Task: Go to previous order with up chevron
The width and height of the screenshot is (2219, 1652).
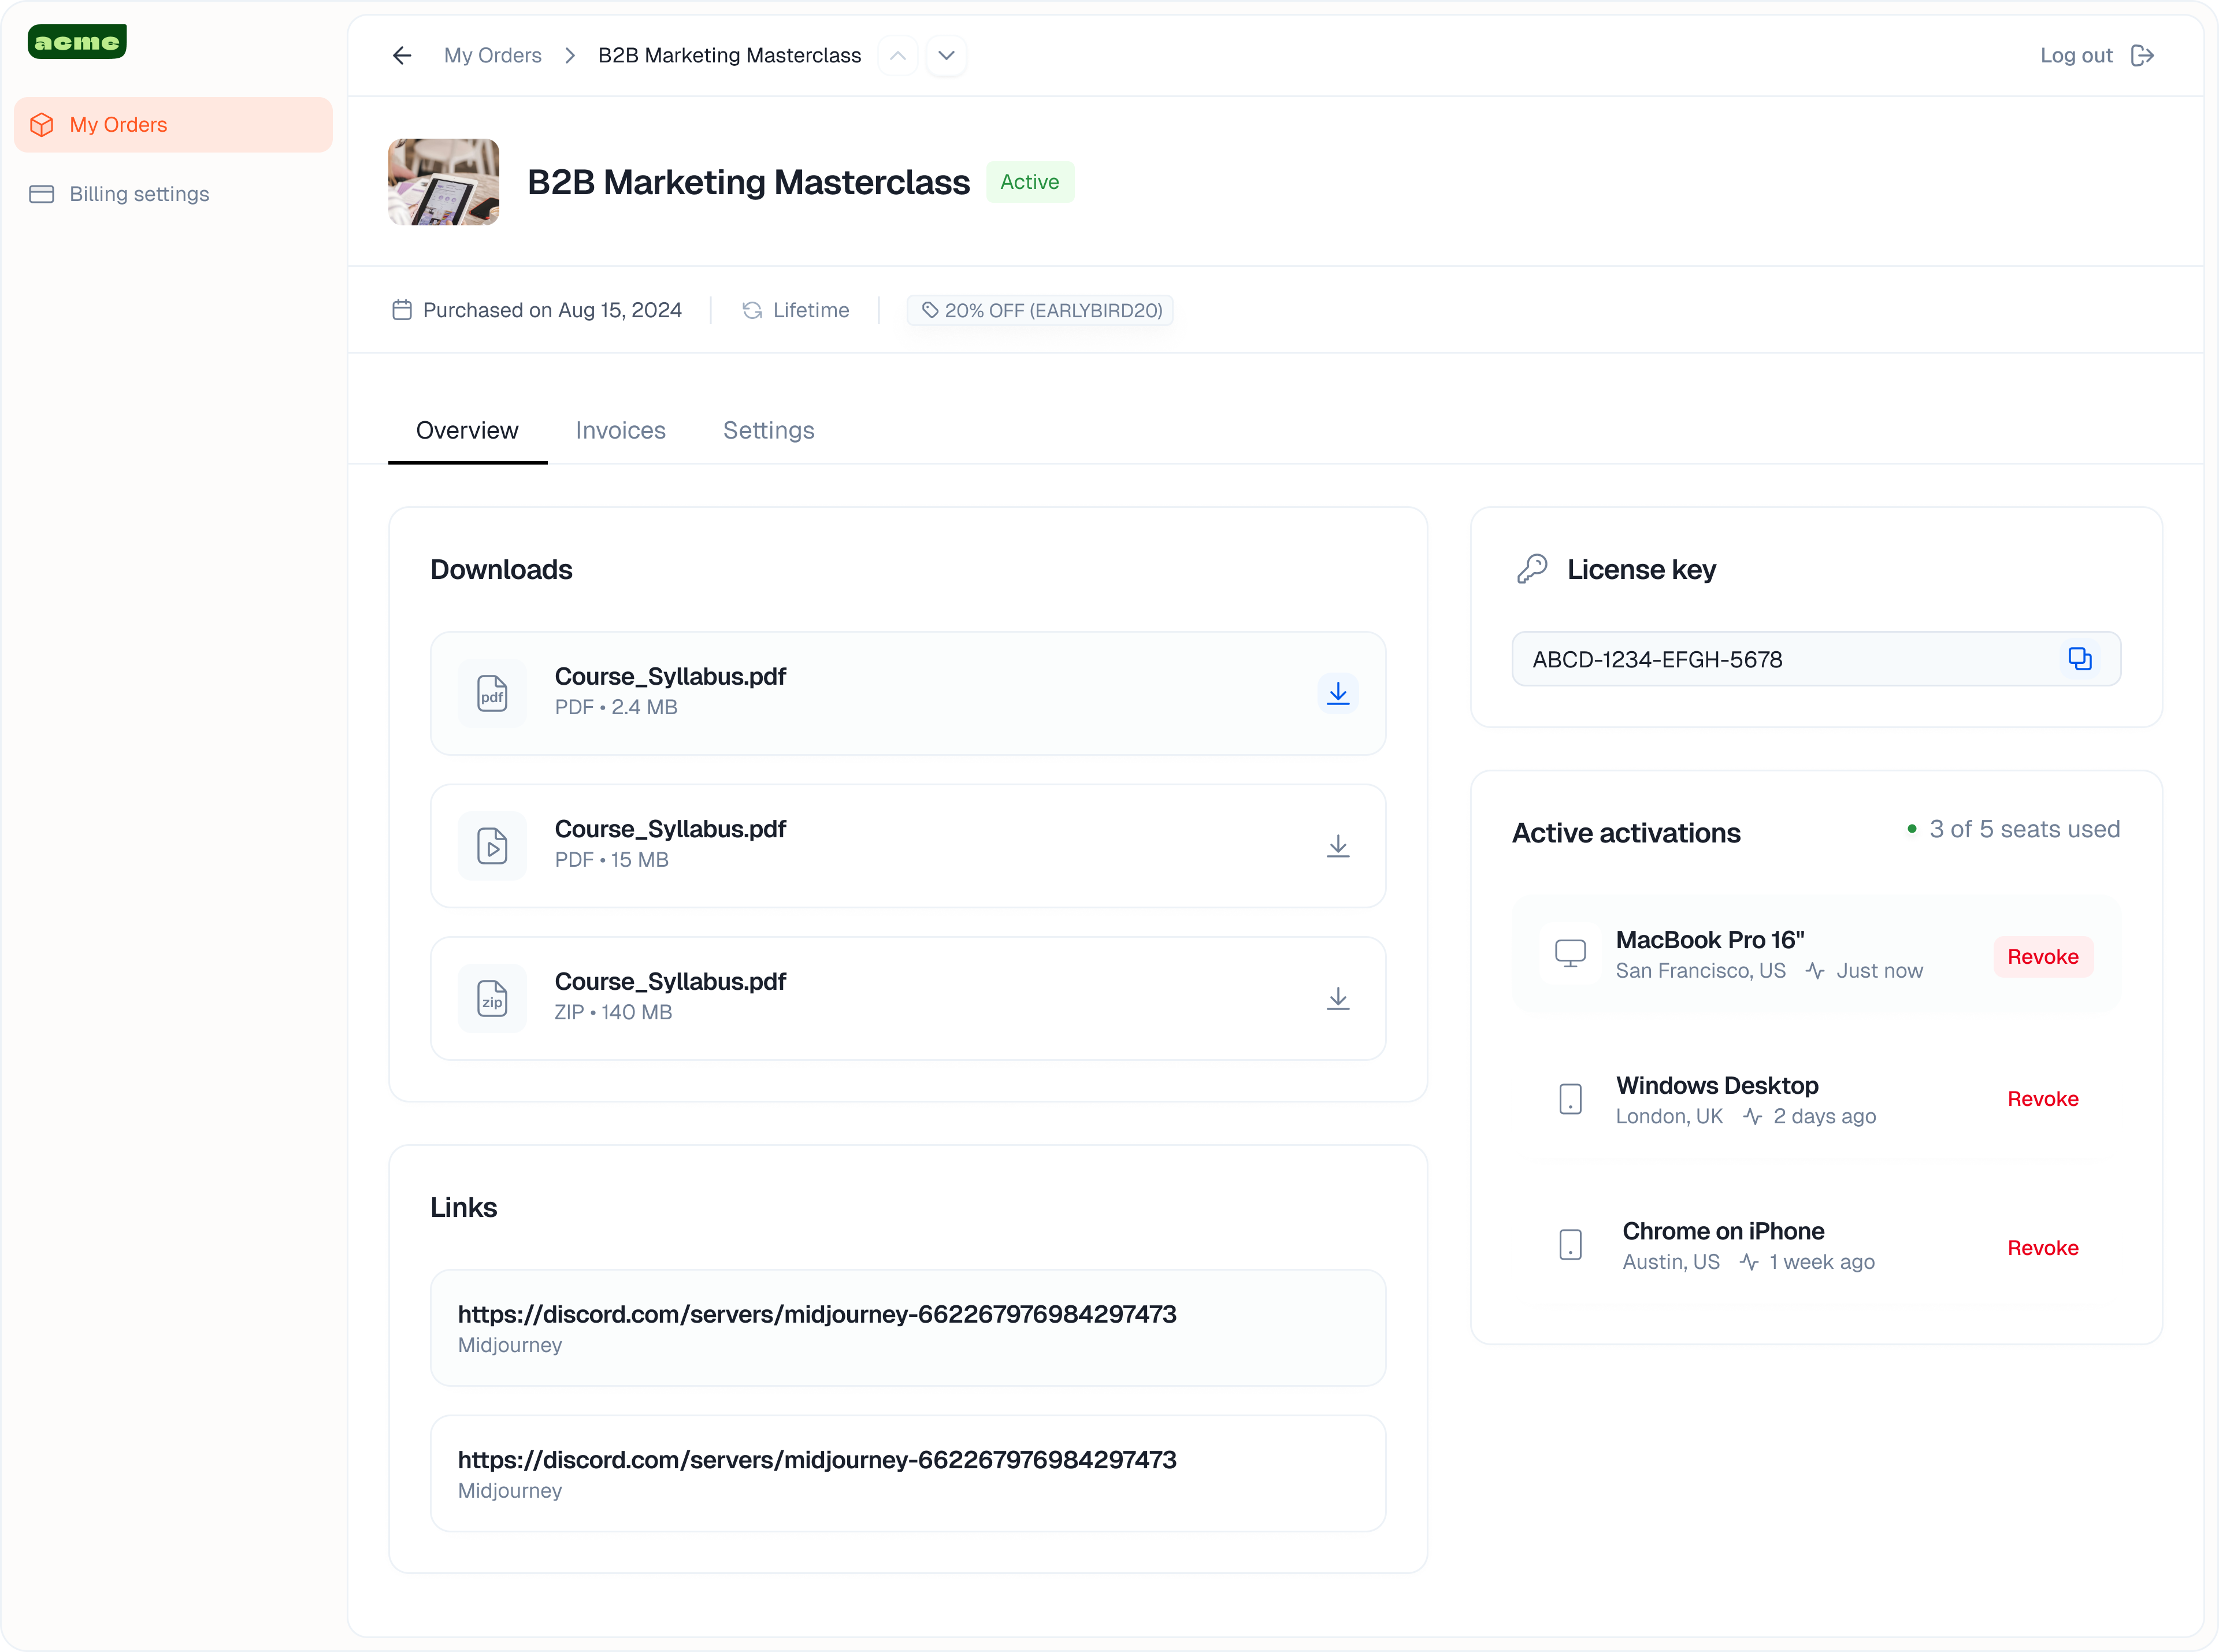Action: pos(897,56)
